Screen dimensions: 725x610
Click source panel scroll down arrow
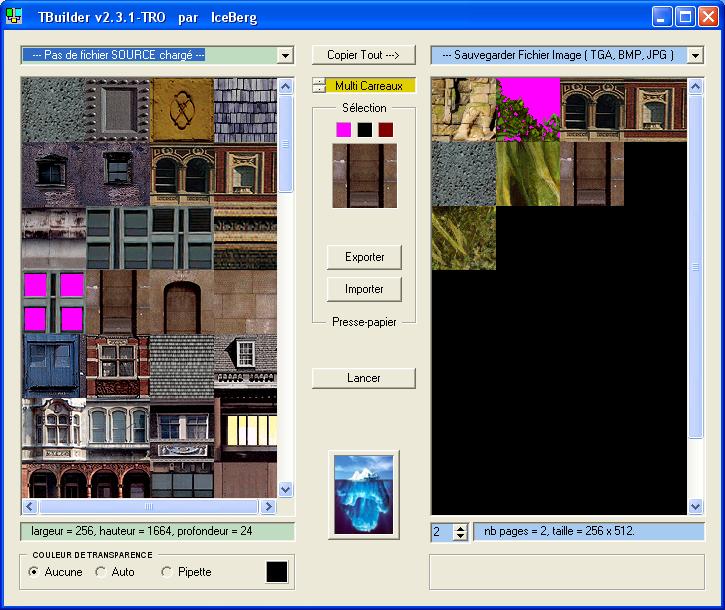coord(285,489)
